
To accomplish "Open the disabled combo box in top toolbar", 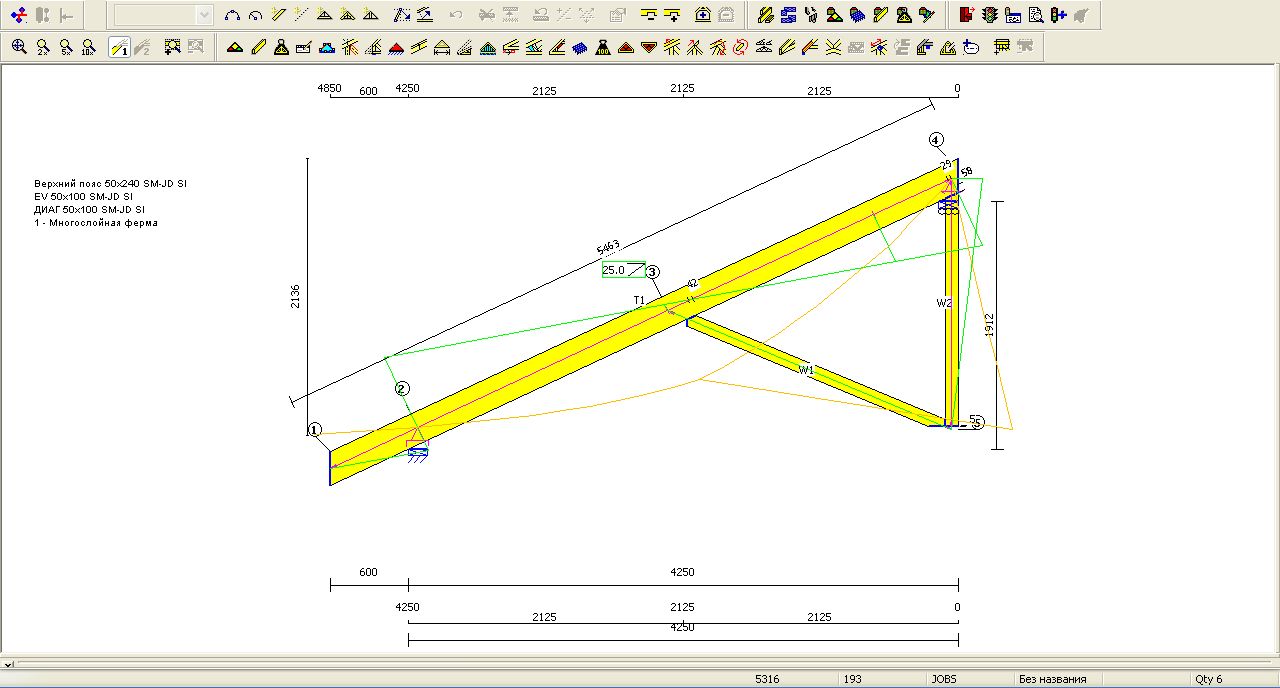I will 163,15.
